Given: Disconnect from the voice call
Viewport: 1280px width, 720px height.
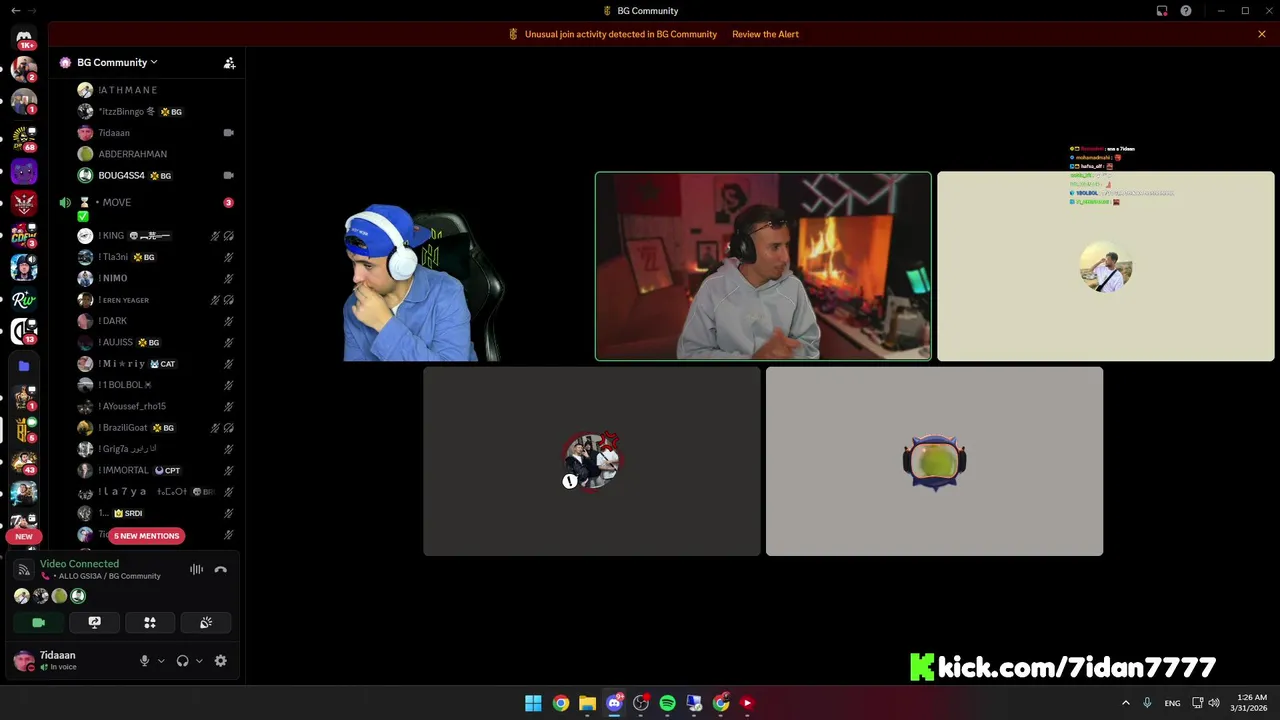Looking at the screenshot, I should coord(221,570).
